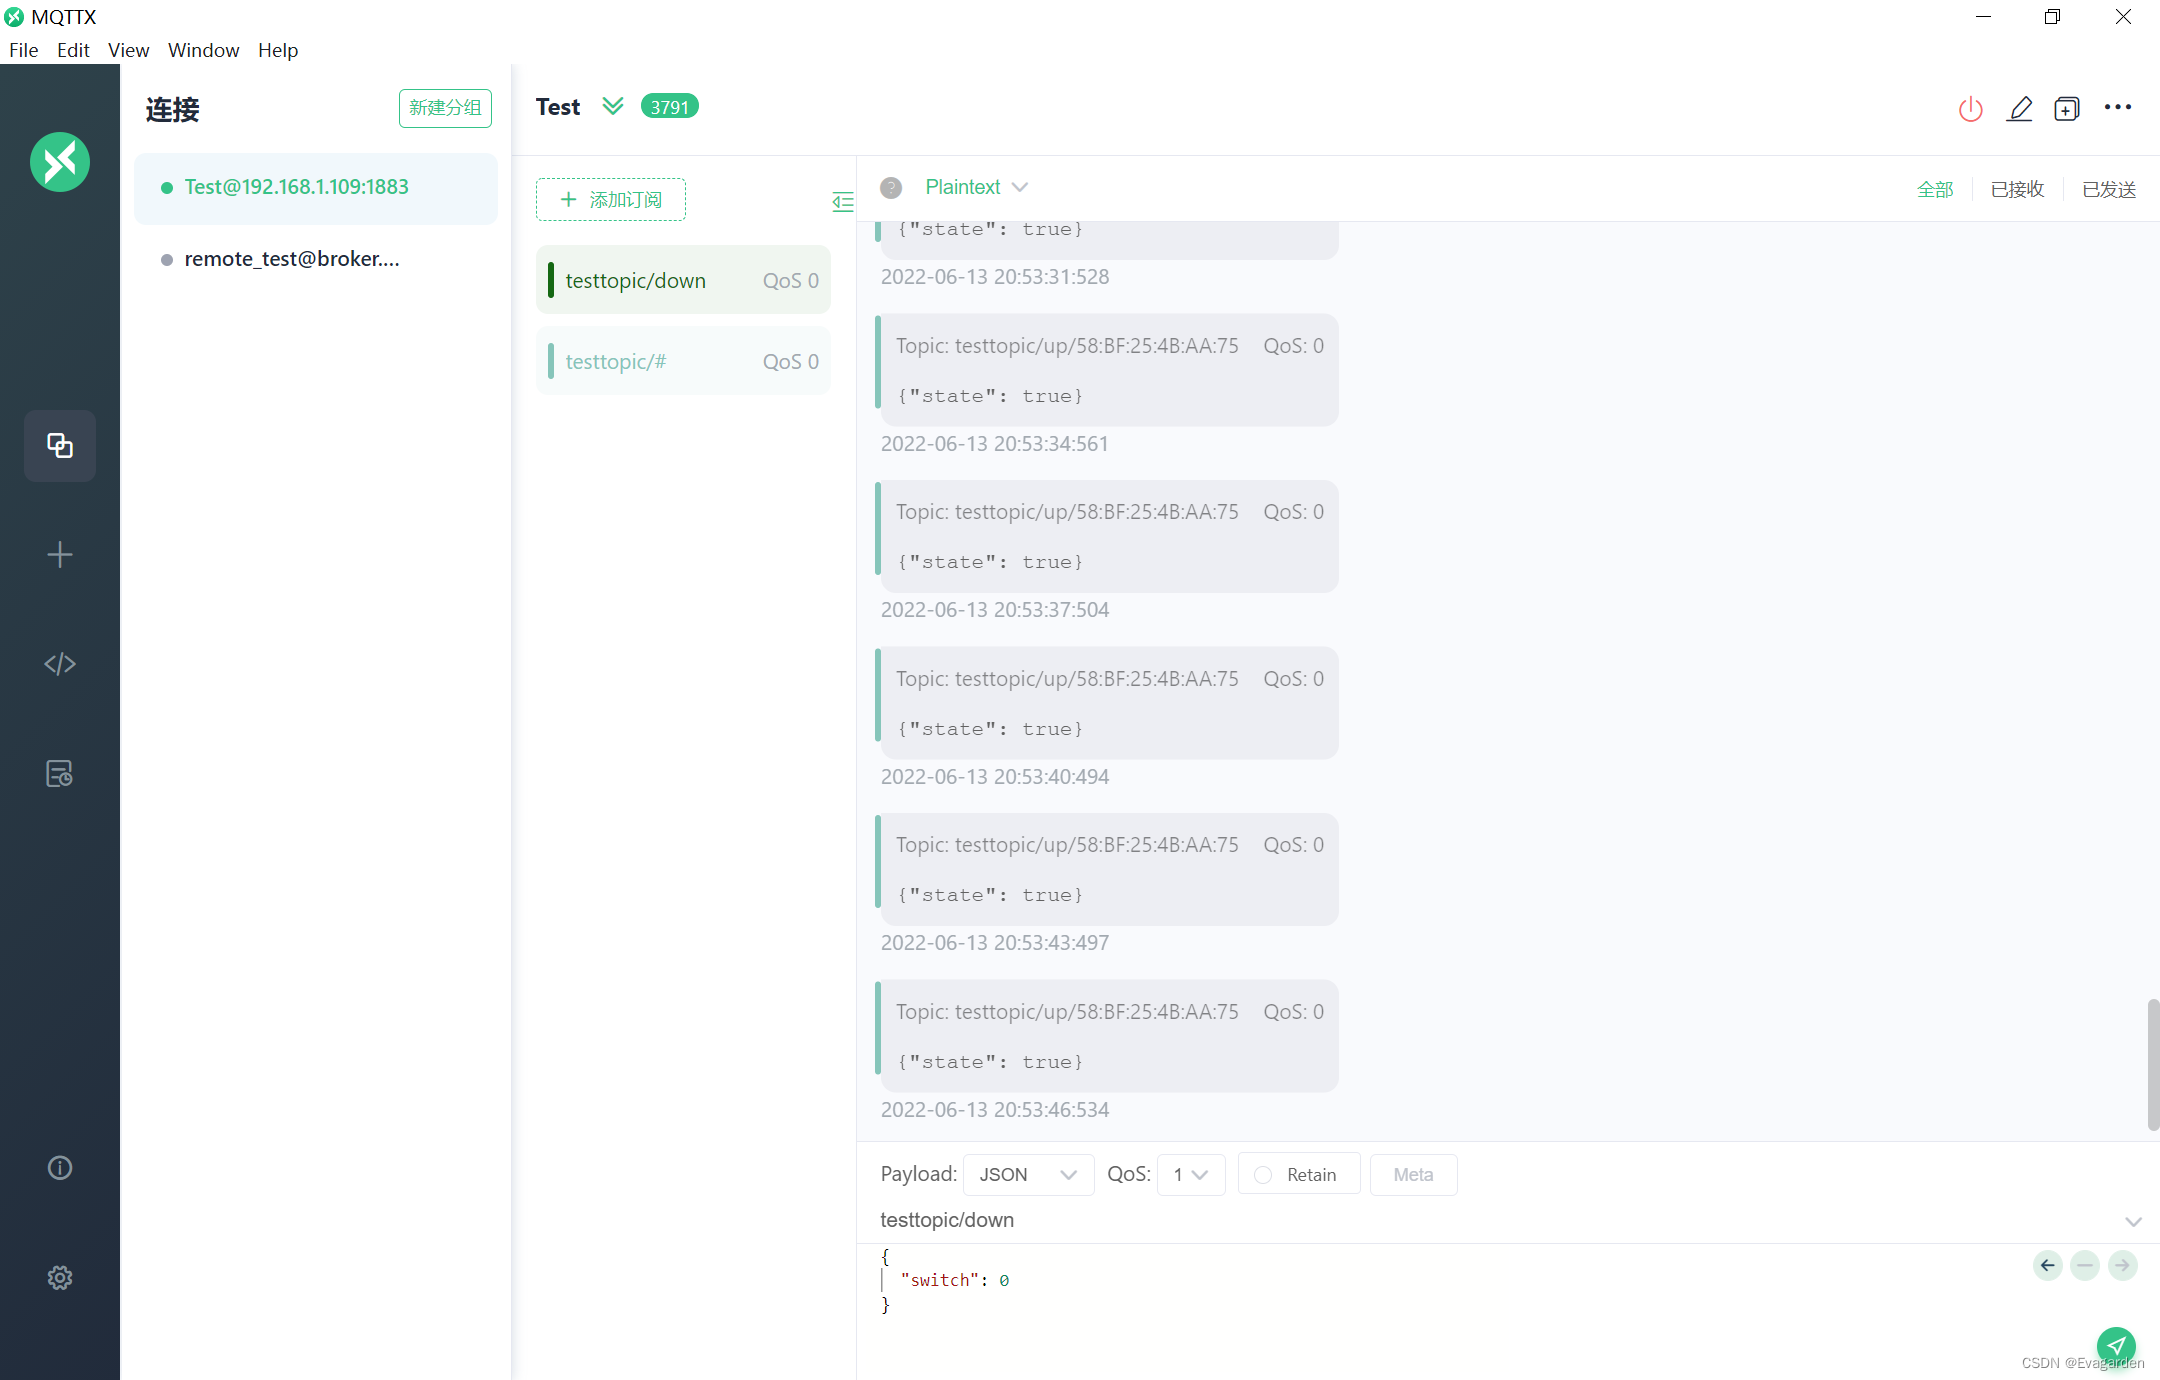2160x1380 pixels.
Task: Open the log viewer sidebar icon
Action: (60, 773)
